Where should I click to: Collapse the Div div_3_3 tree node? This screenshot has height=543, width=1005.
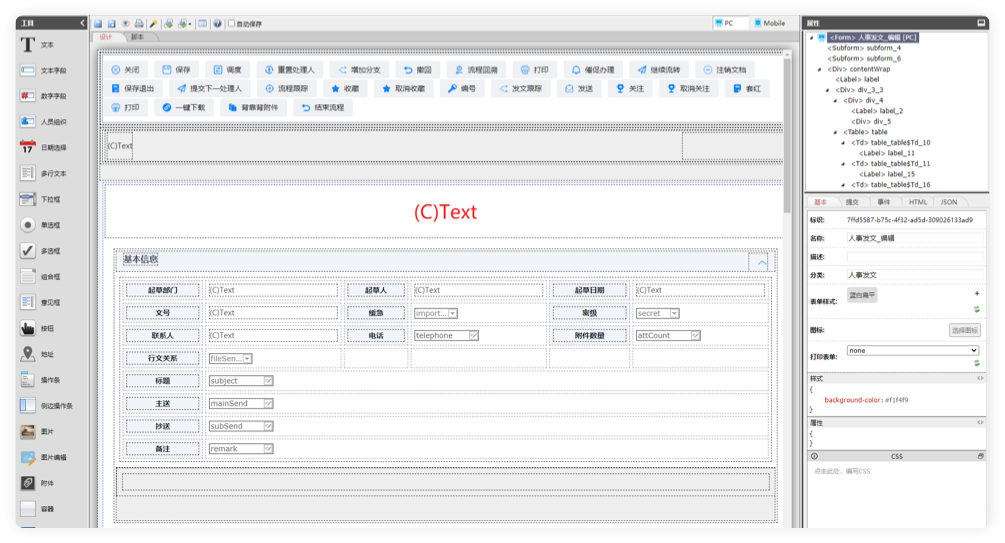(827, 90)
